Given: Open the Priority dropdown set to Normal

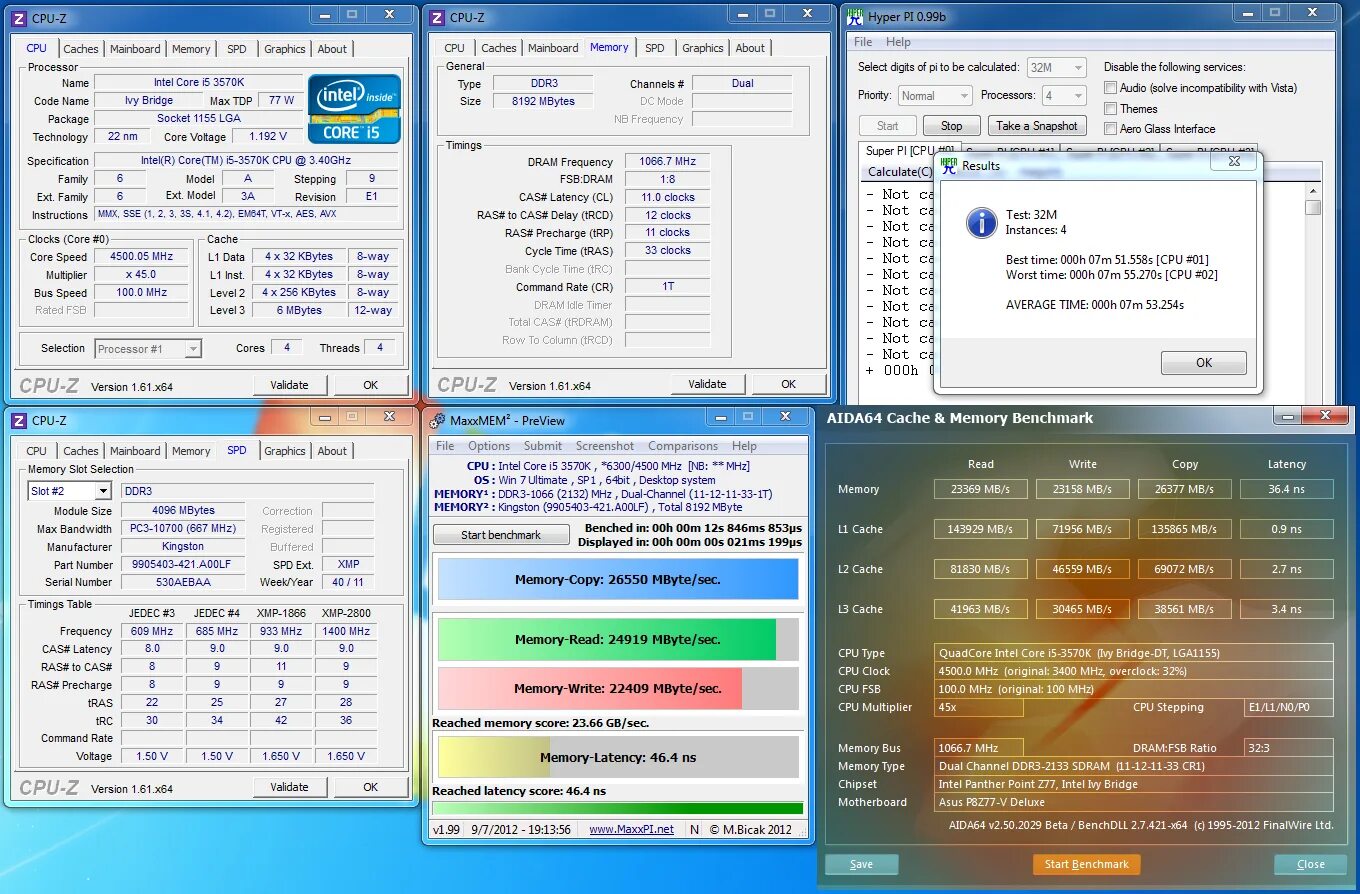Looking at the screenshot, I should tap(935, 96).
